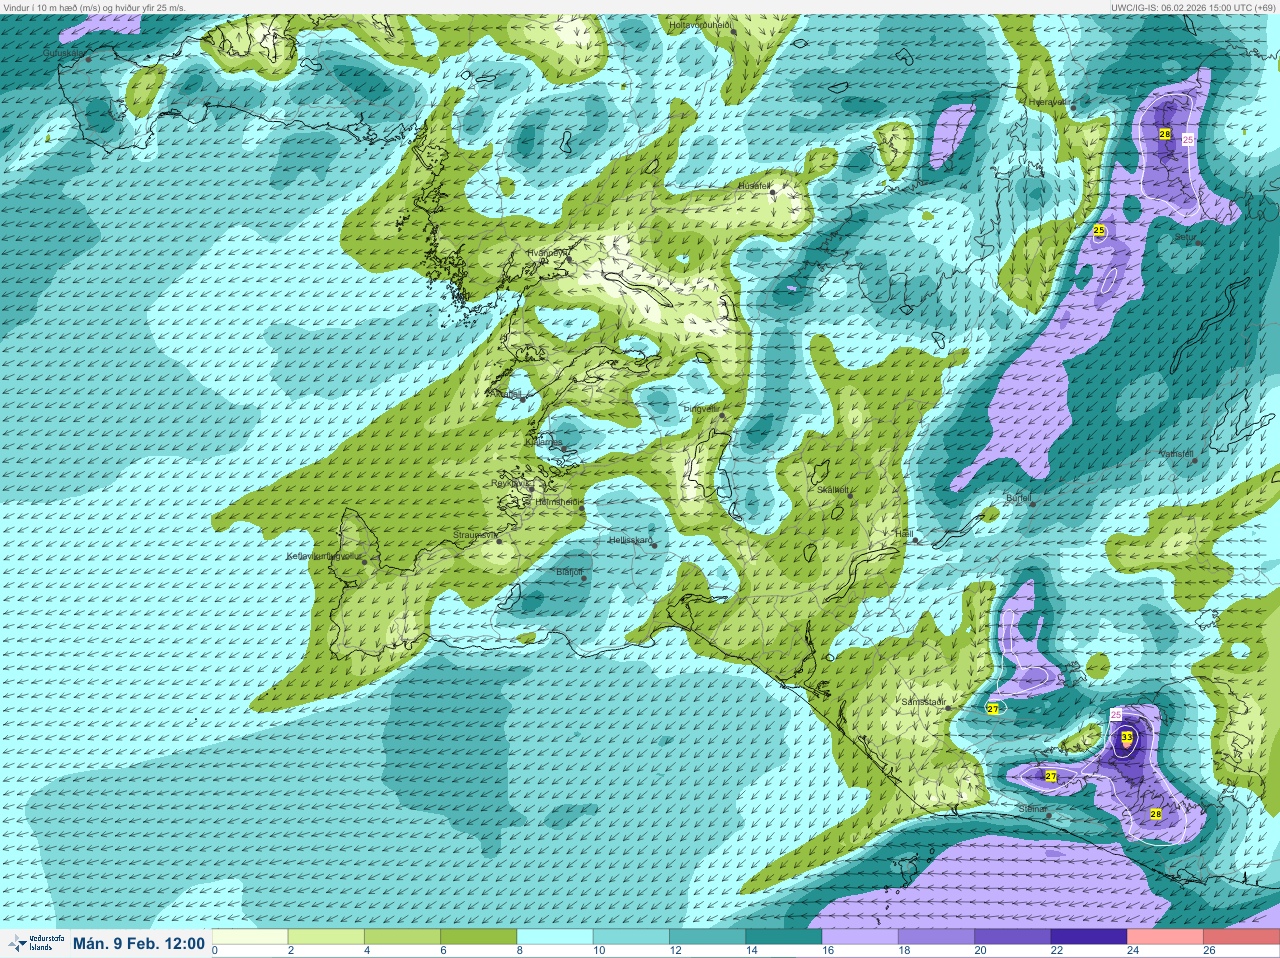This screenshot has width=1280, height=958.
Task: Click the forecast time Mán. 9 Feb. 12:00
Action: (139, 943)
